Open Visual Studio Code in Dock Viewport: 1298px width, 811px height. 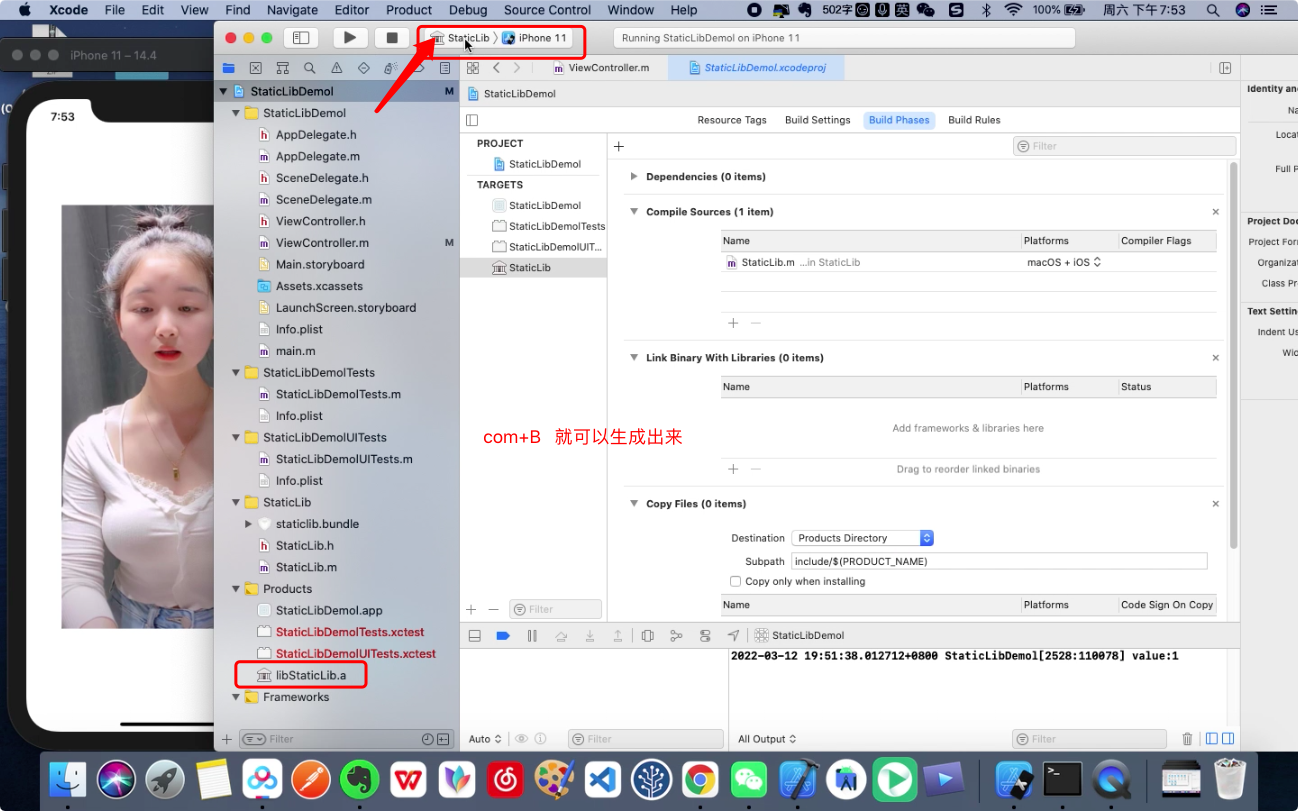[x=605, y=778]
